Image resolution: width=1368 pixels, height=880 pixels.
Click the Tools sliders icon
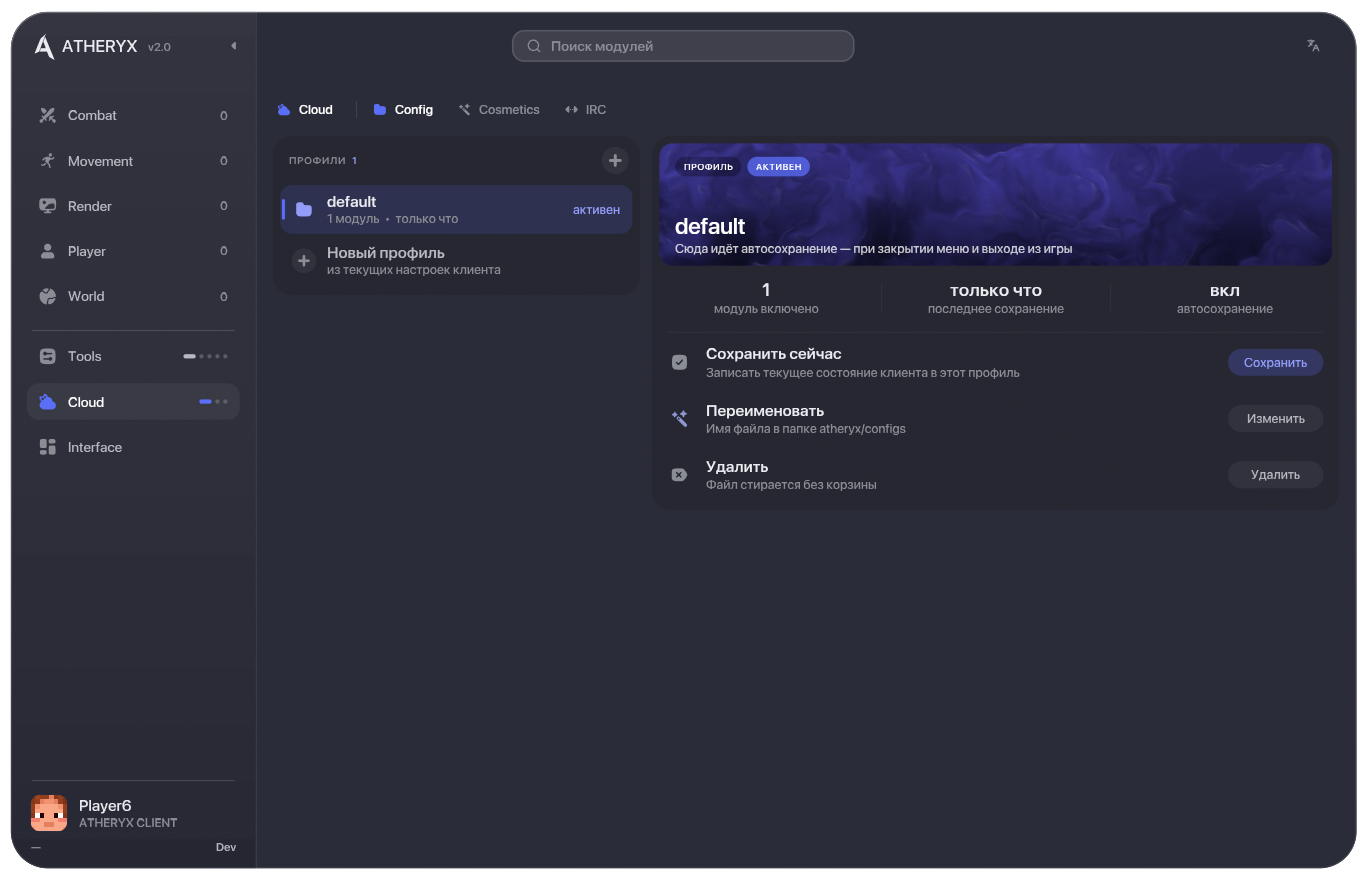click(47, 356)
